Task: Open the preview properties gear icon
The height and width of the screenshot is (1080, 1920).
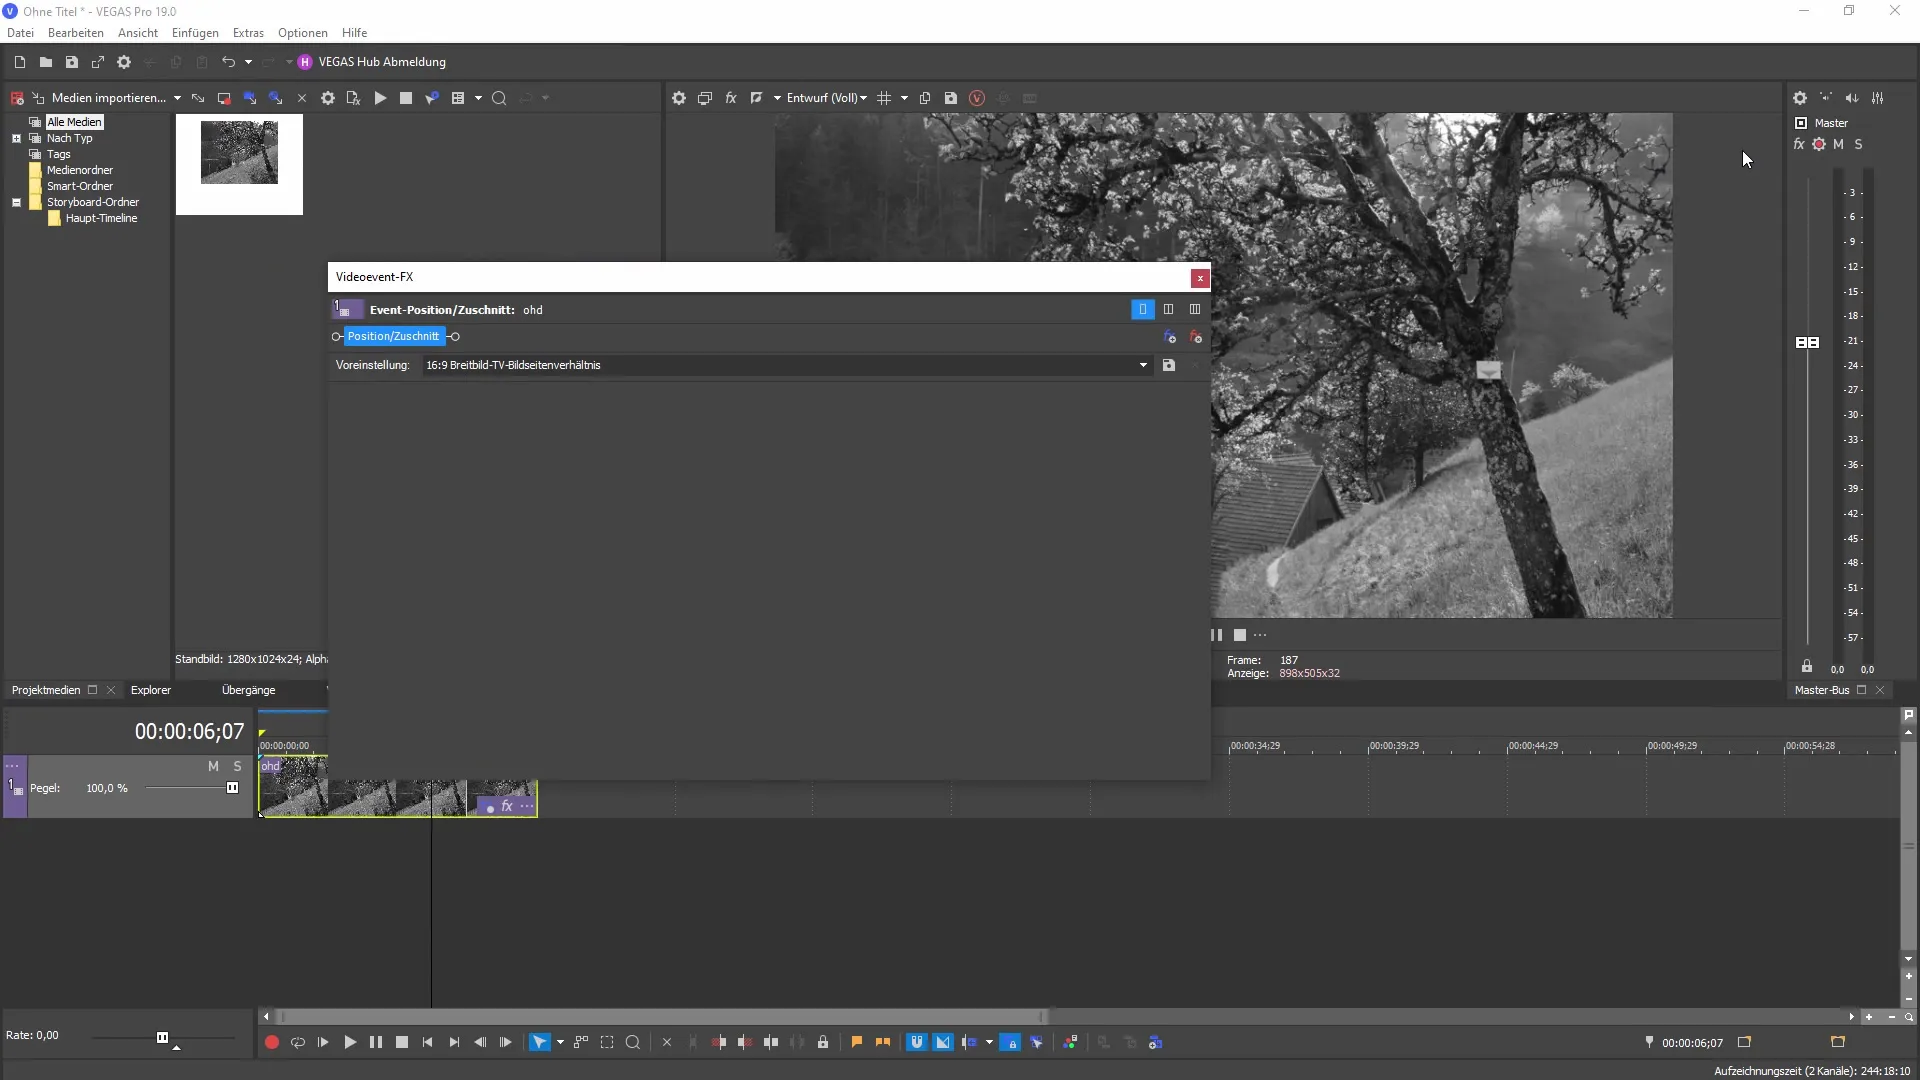Action: [679, 98]
